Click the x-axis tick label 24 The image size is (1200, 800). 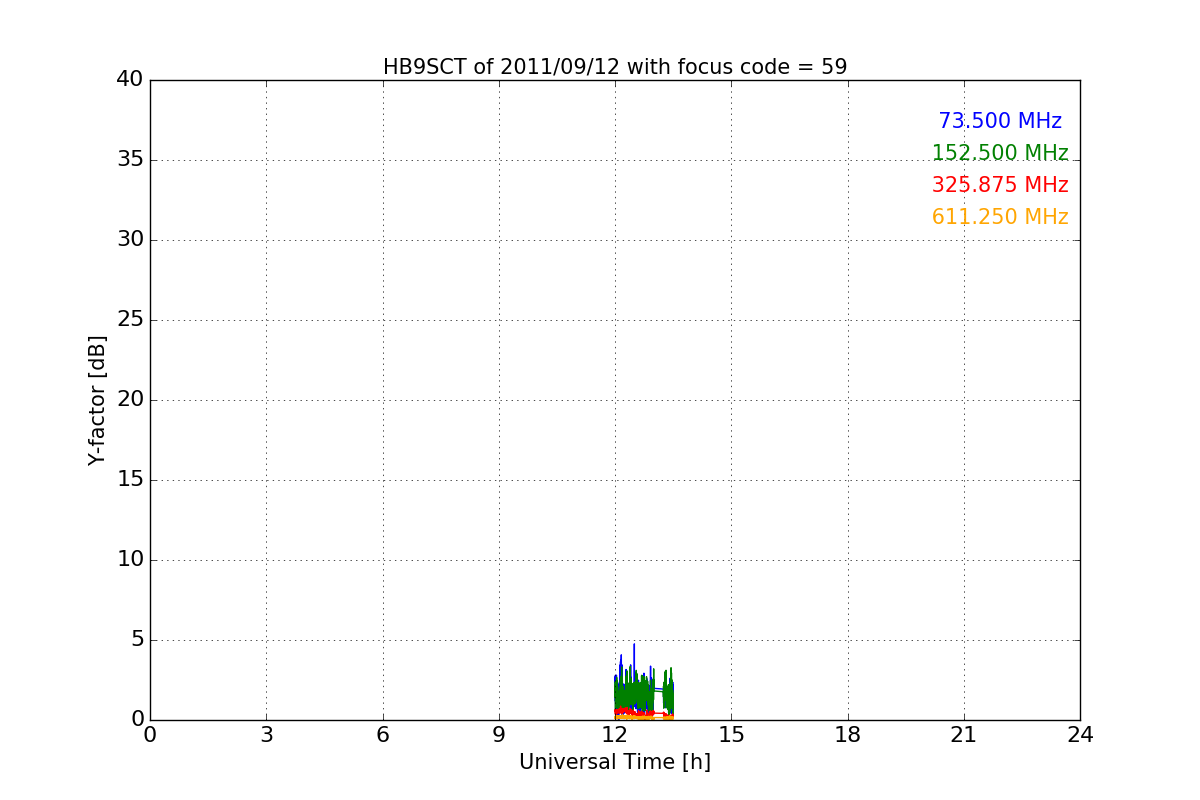[x=1080, y=735]
